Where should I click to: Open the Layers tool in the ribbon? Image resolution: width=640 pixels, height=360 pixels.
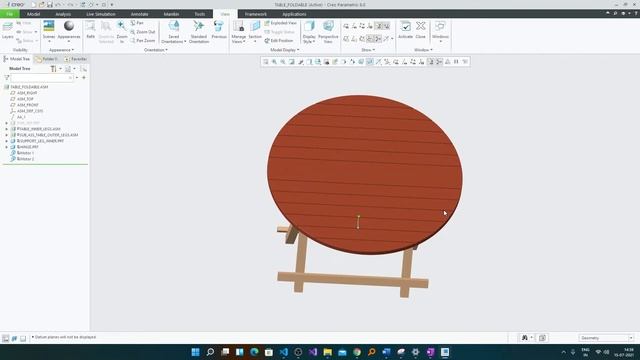[8, 31]
